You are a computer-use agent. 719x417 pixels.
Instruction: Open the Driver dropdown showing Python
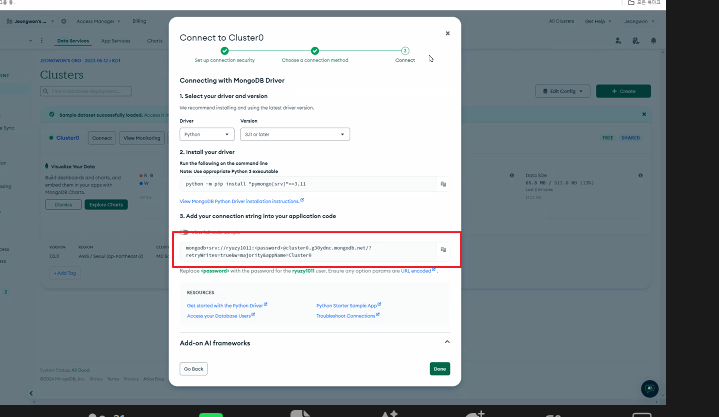(x=207, y=134)
